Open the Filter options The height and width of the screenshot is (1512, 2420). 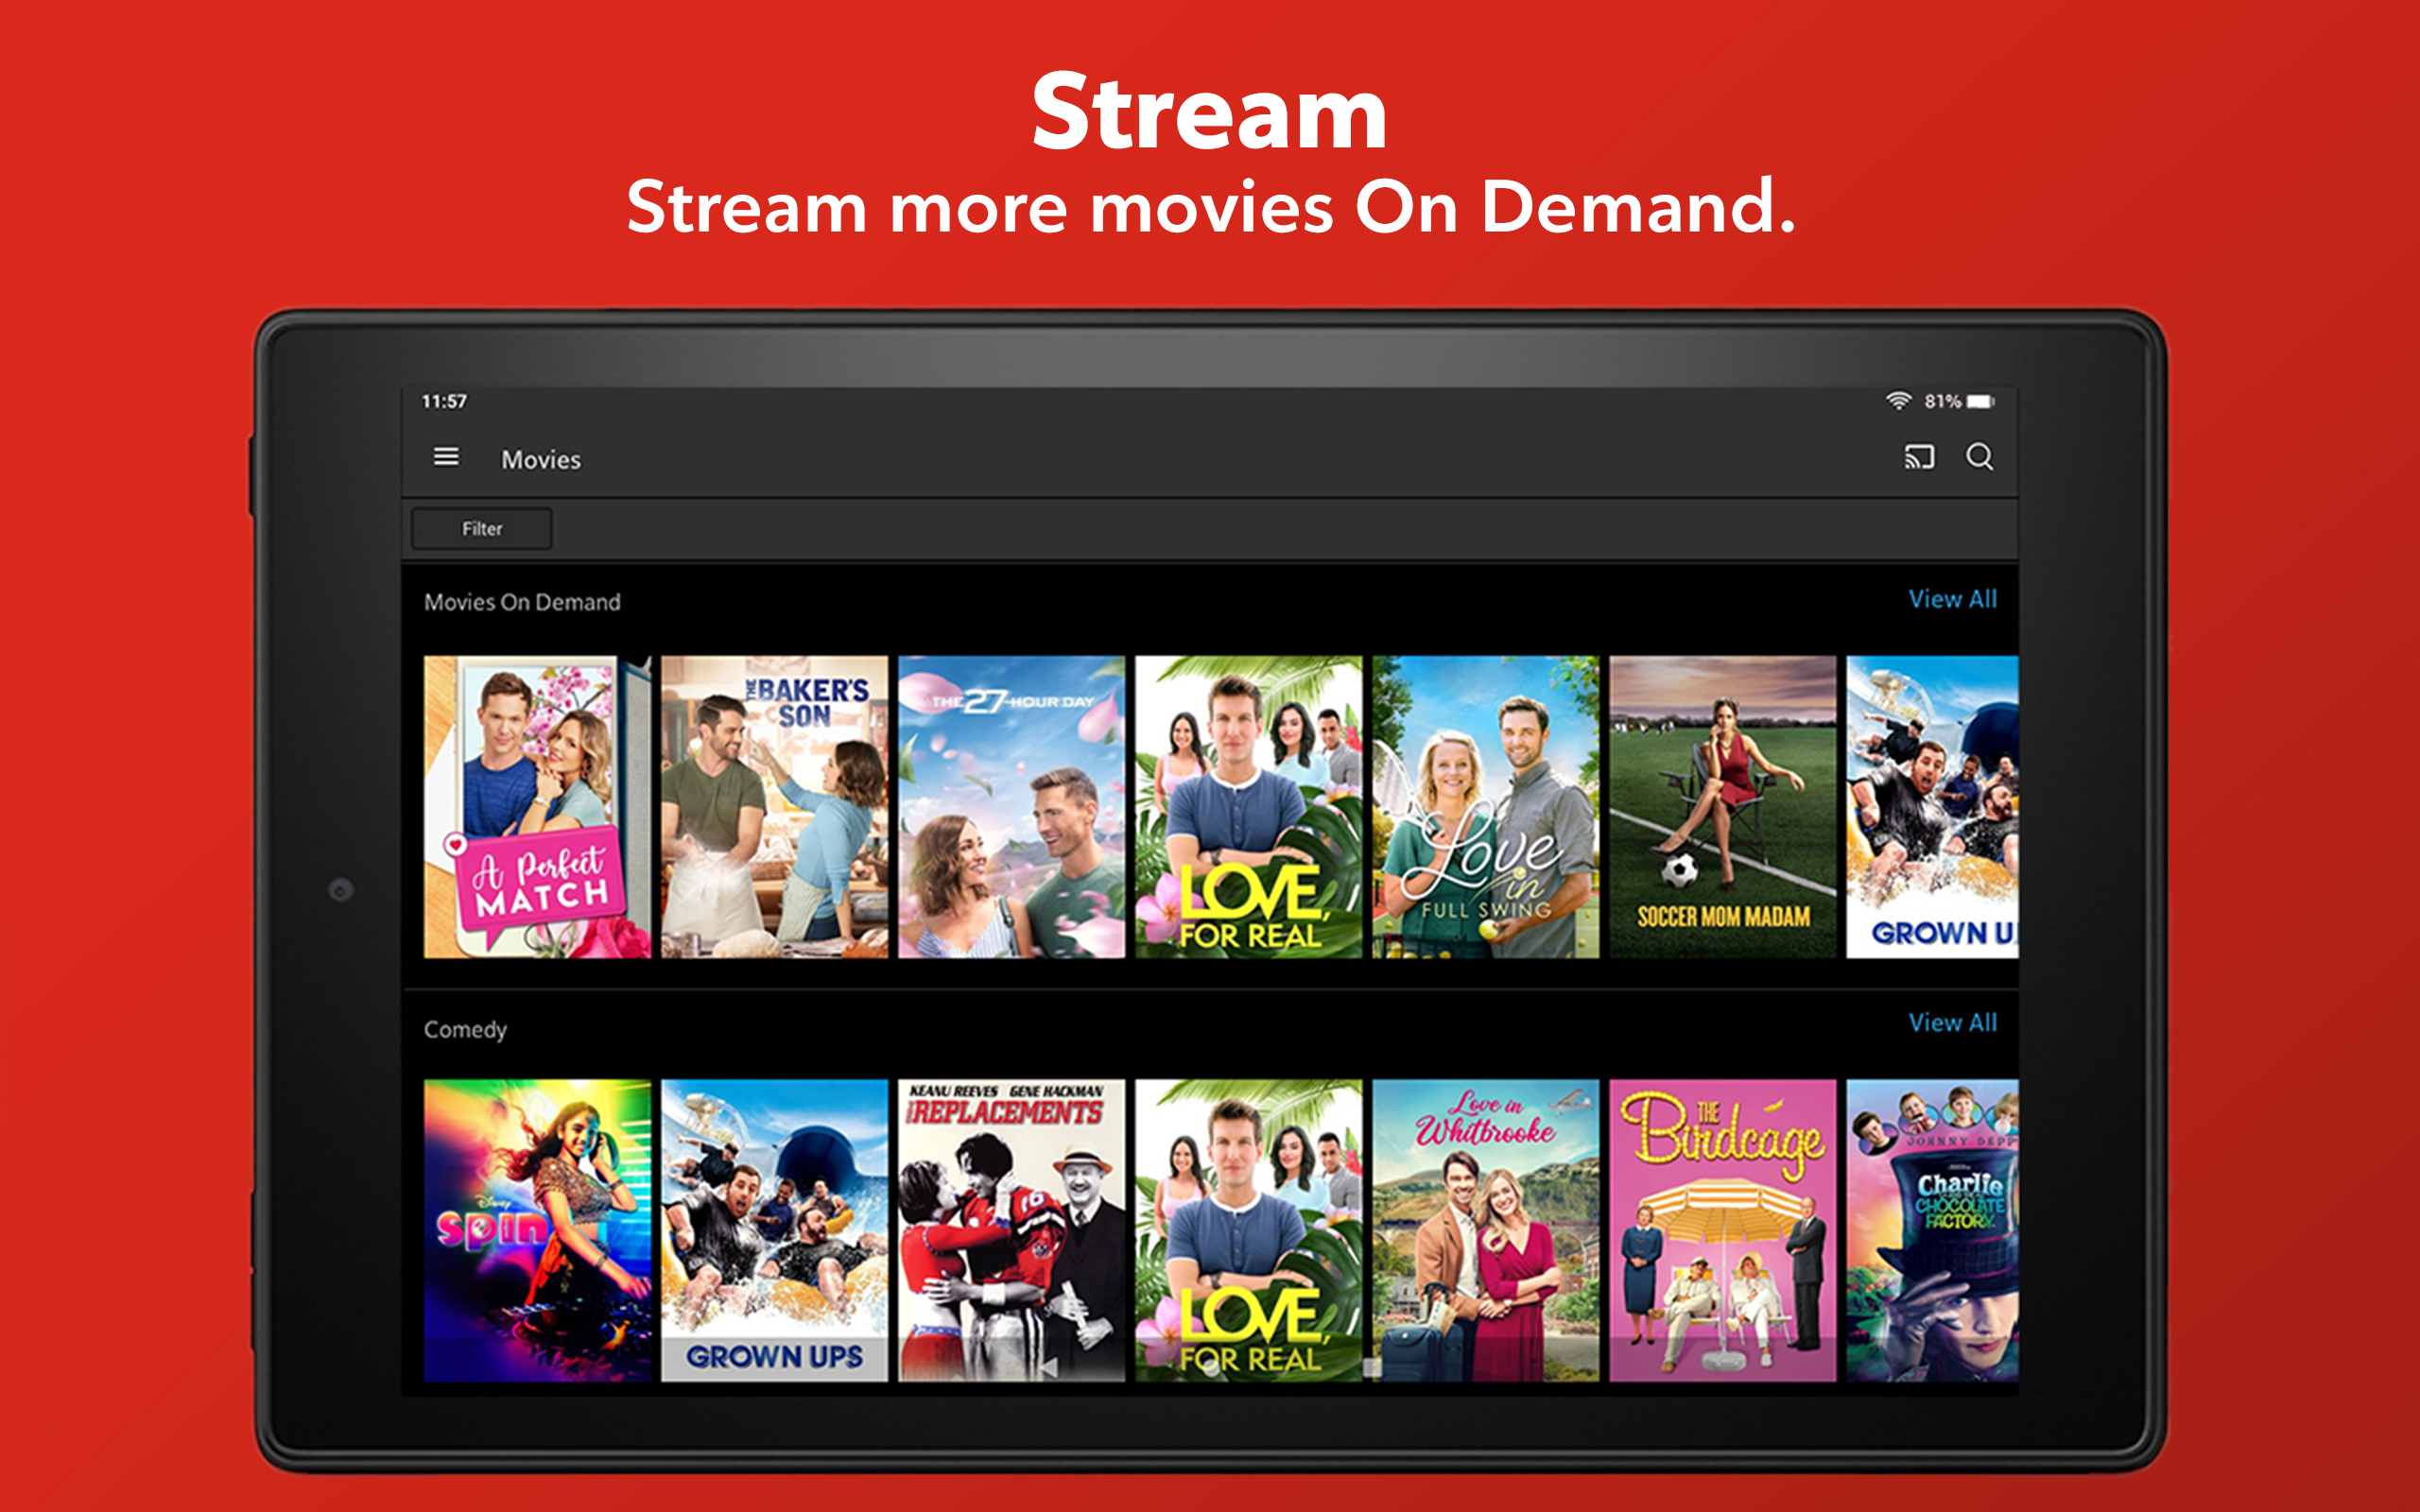point(481,528)
